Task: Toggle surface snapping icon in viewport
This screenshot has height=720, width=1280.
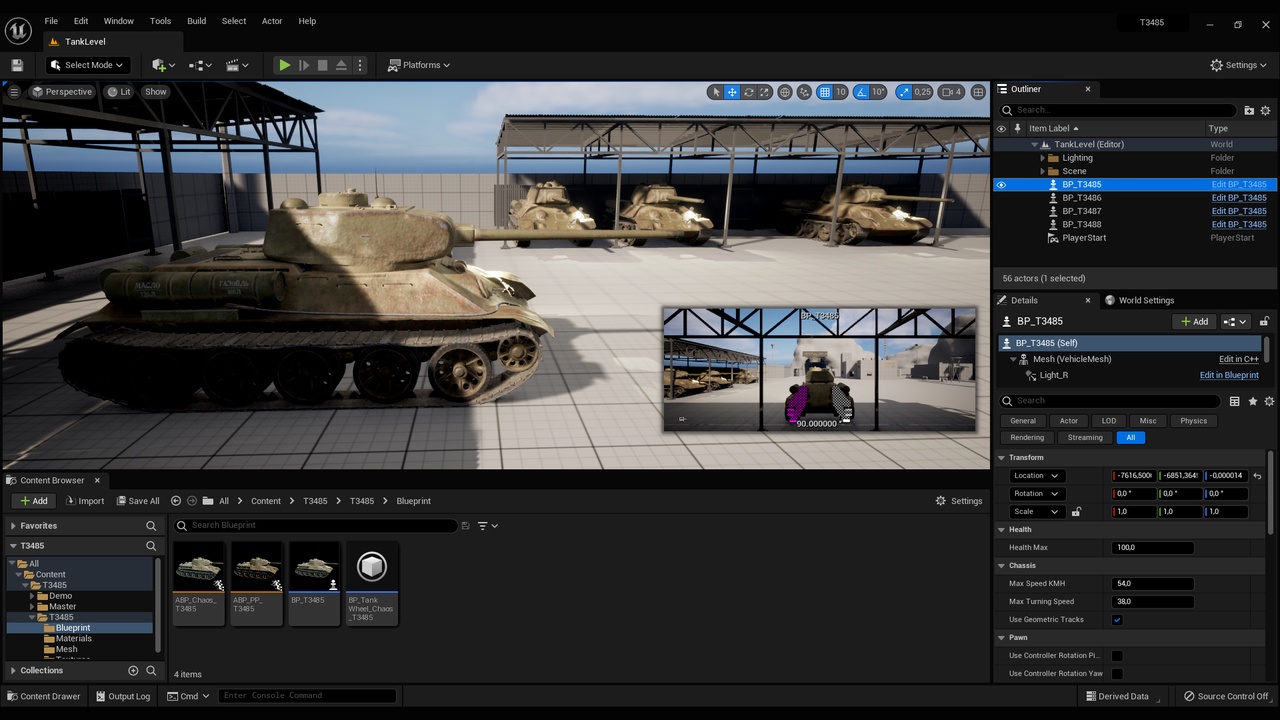Action: 805,92
